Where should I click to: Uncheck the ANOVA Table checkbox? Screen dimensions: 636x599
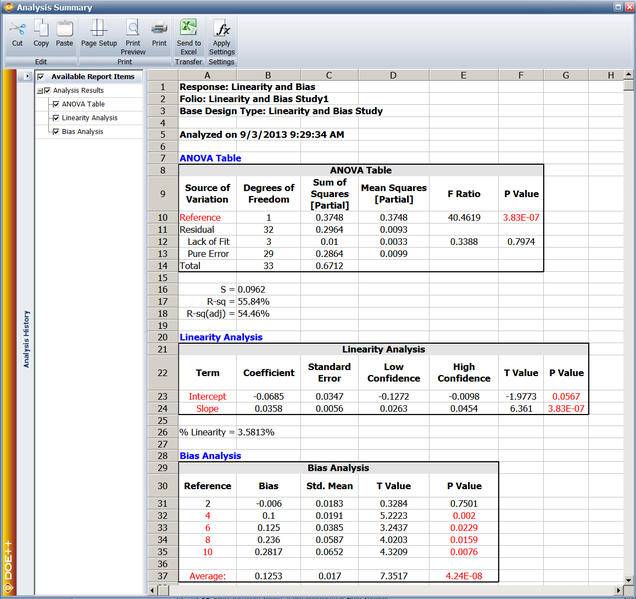[x=55, y=103]
